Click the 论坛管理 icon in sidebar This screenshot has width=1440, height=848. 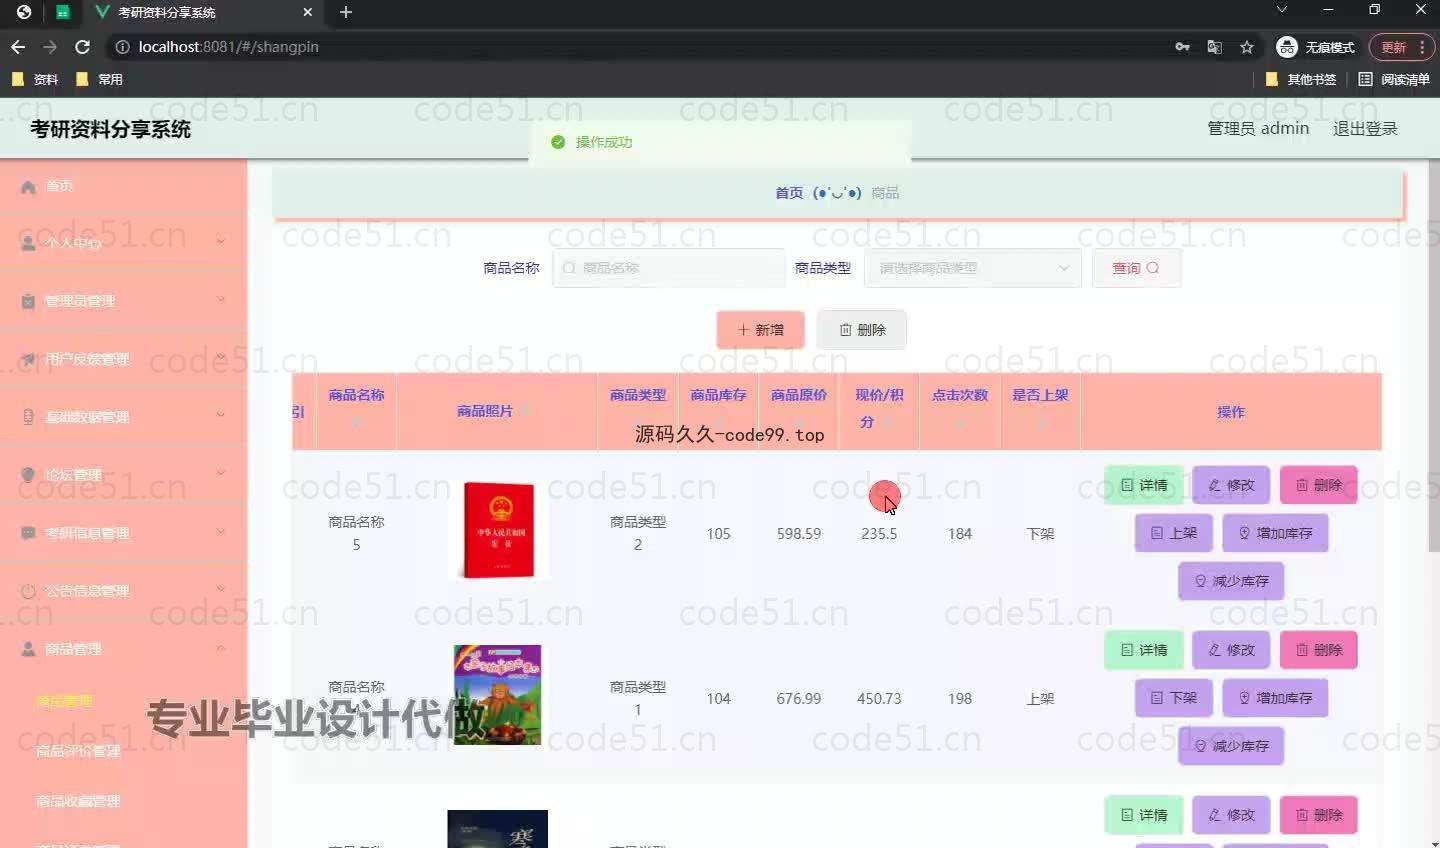pyautogui.click(x=28, y=475)
